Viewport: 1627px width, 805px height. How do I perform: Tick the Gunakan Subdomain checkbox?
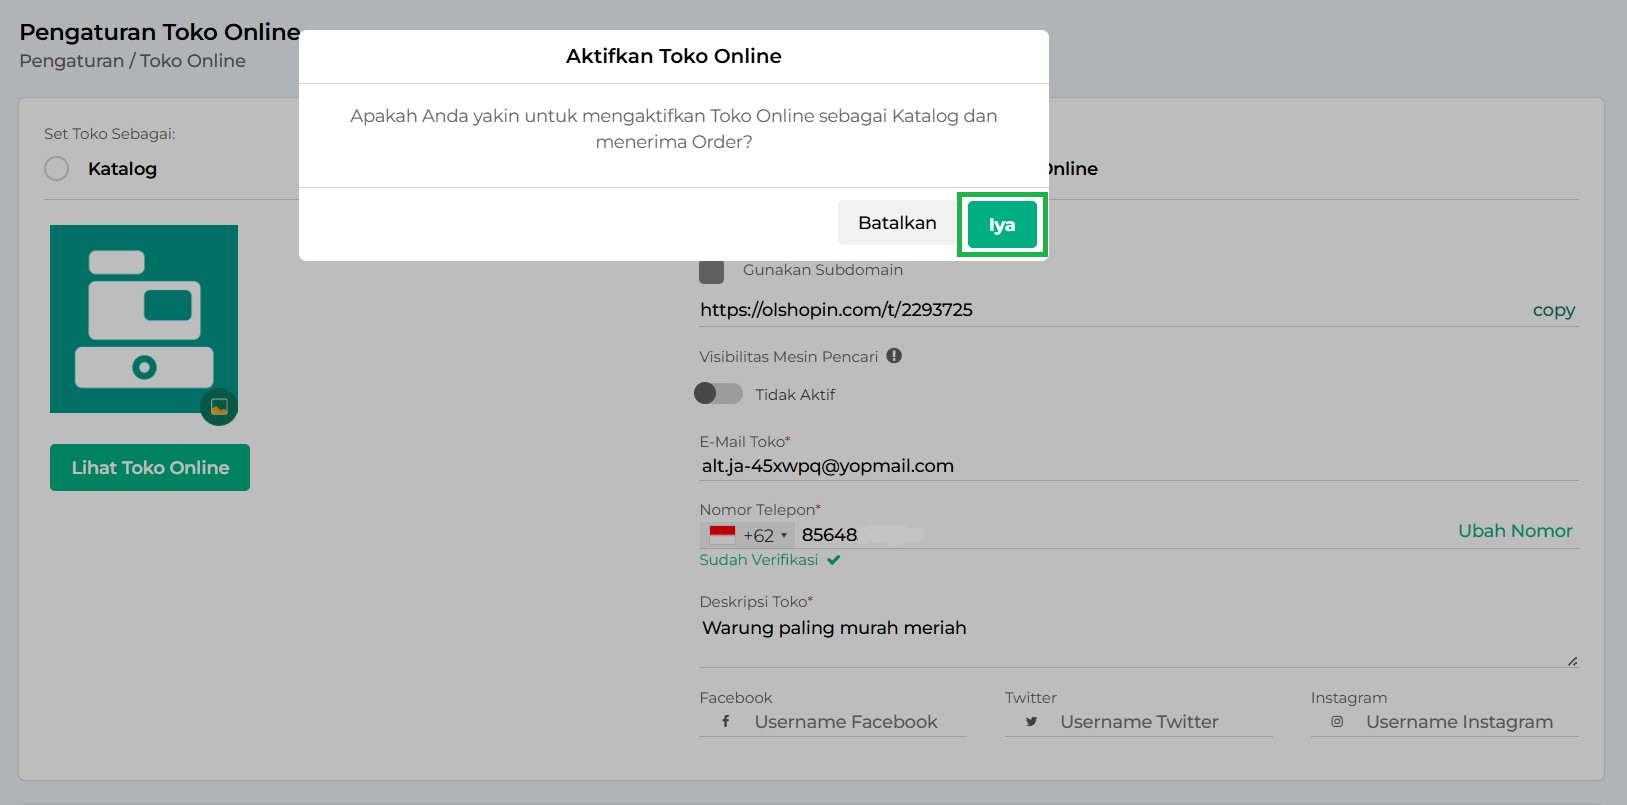pos(711,271)
